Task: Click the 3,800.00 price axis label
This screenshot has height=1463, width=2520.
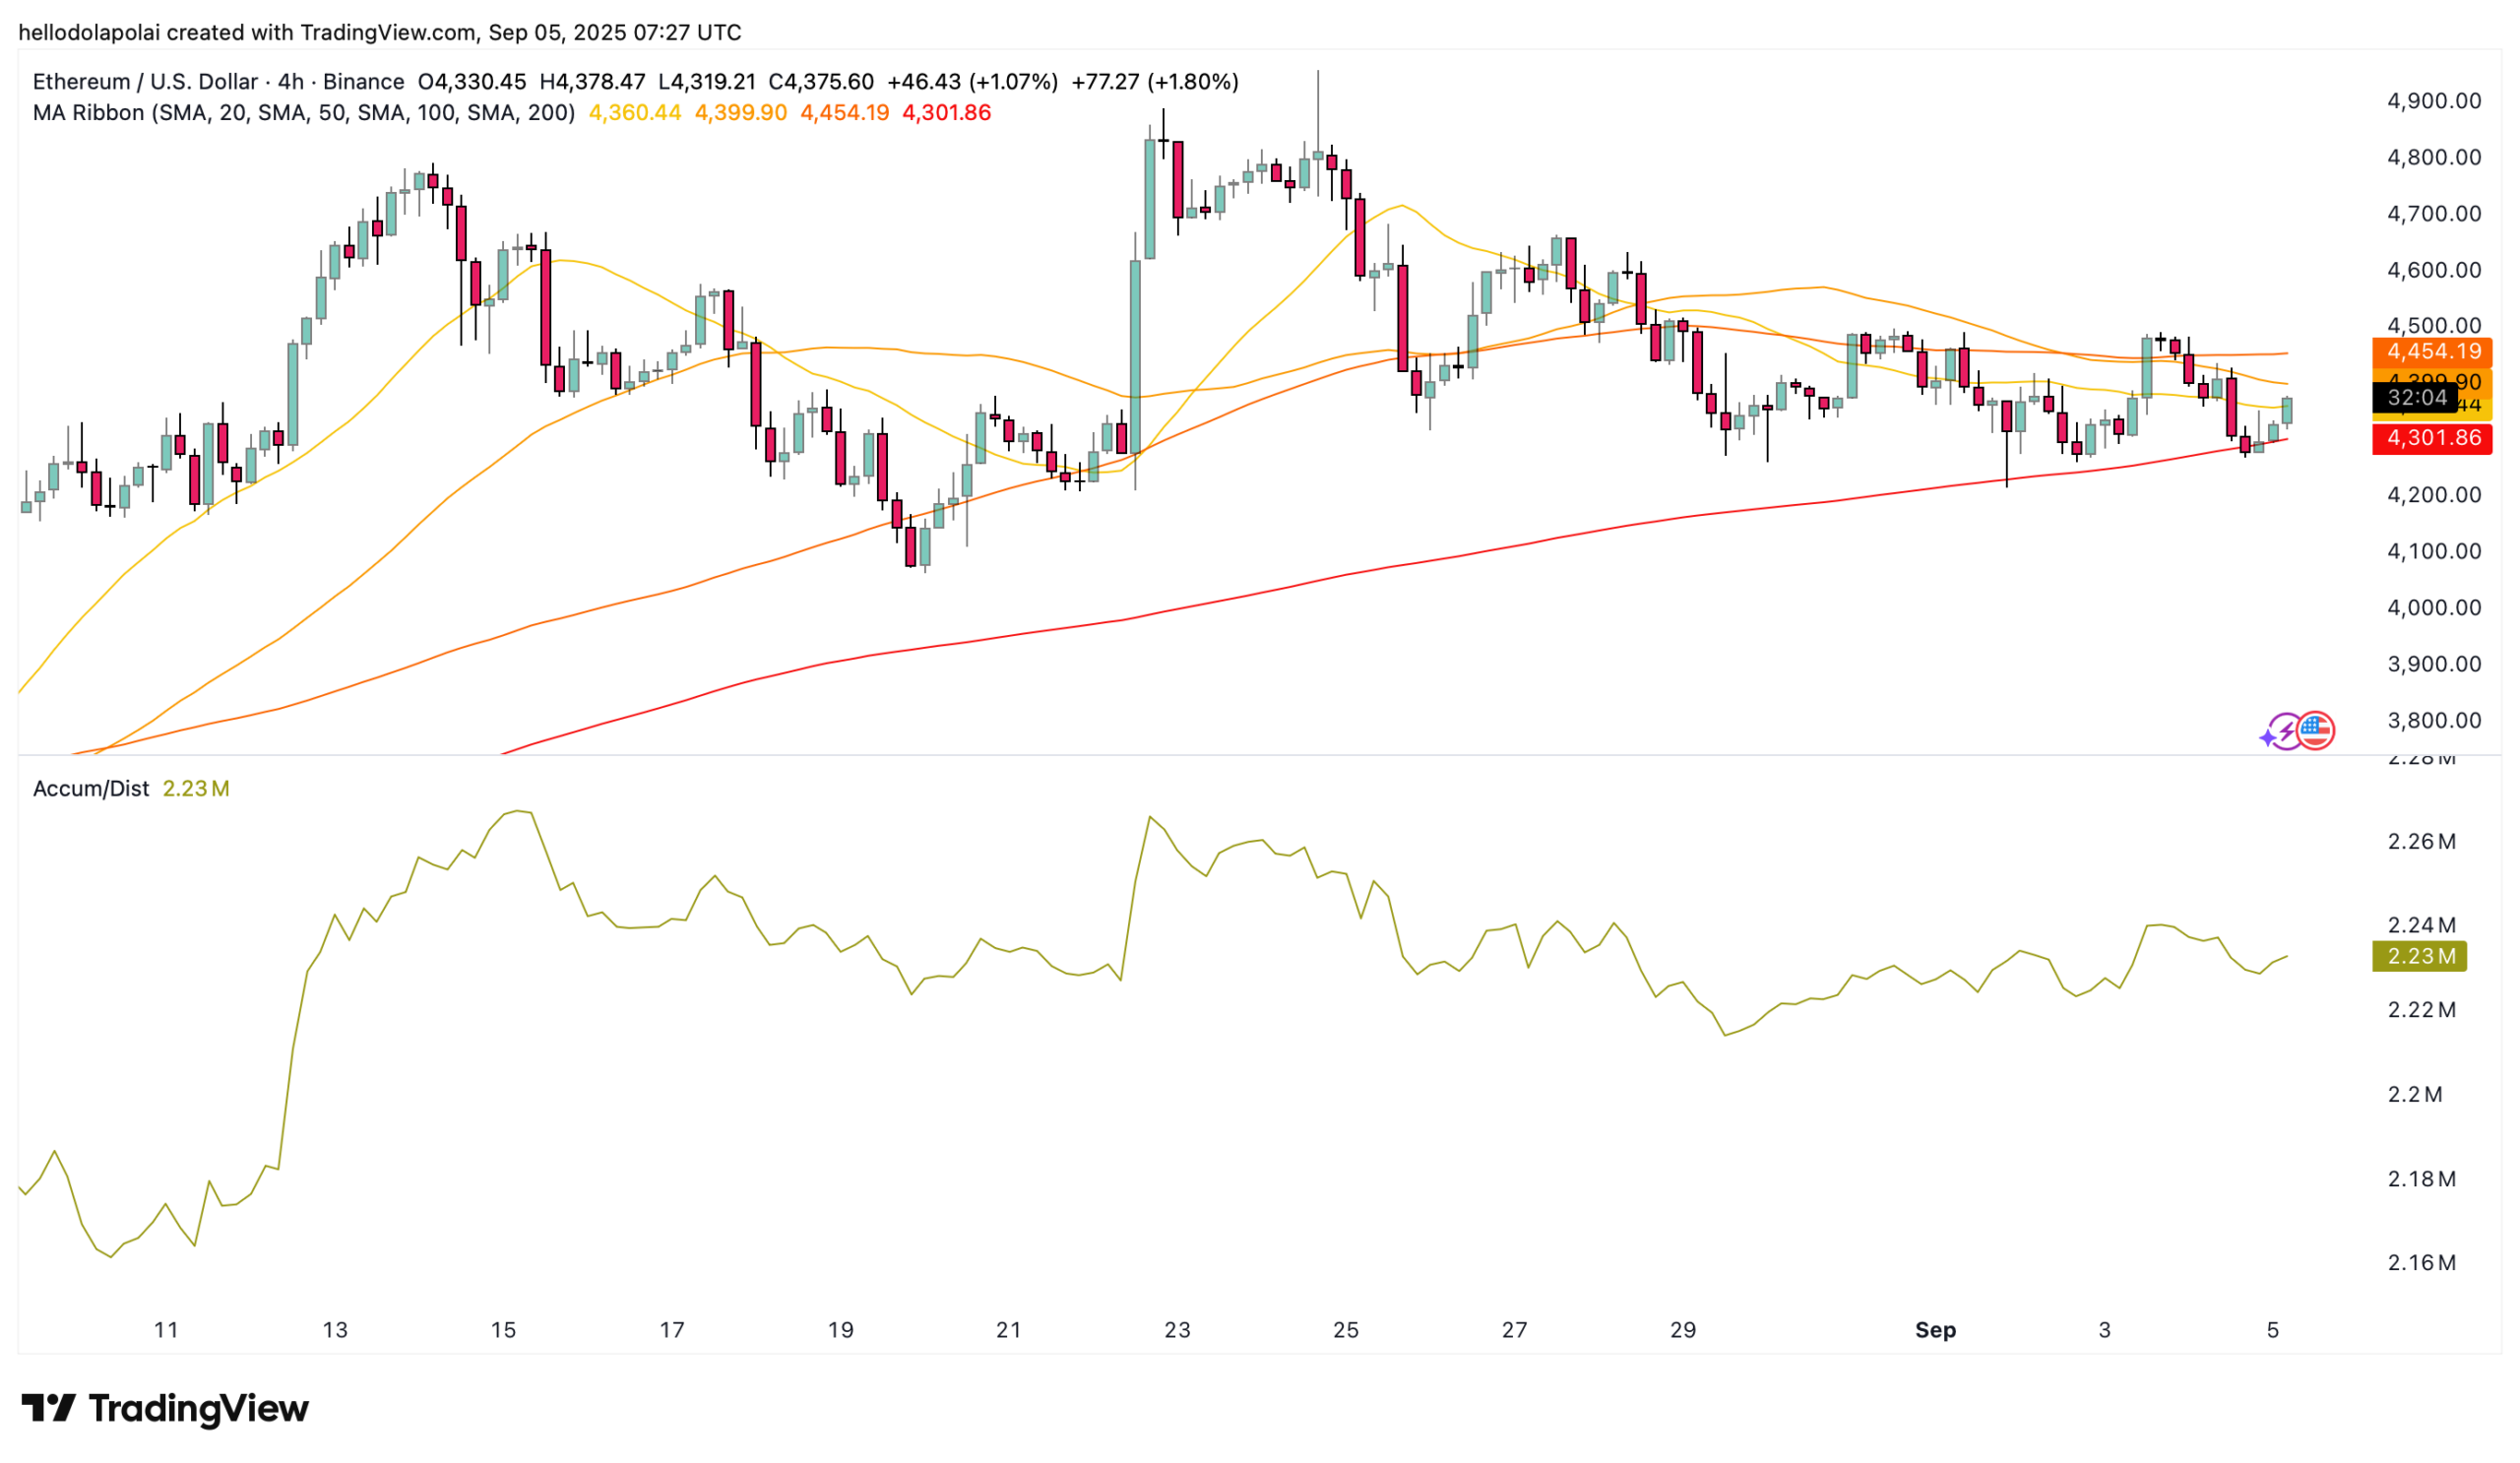Action: [x=2434, y=721]
